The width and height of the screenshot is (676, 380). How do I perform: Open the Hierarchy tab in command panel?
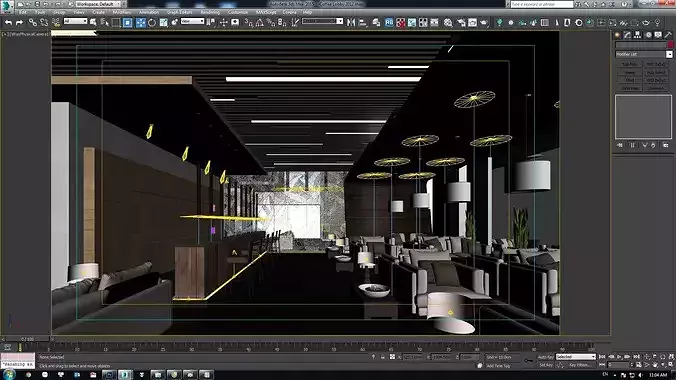tap(638, 35)
